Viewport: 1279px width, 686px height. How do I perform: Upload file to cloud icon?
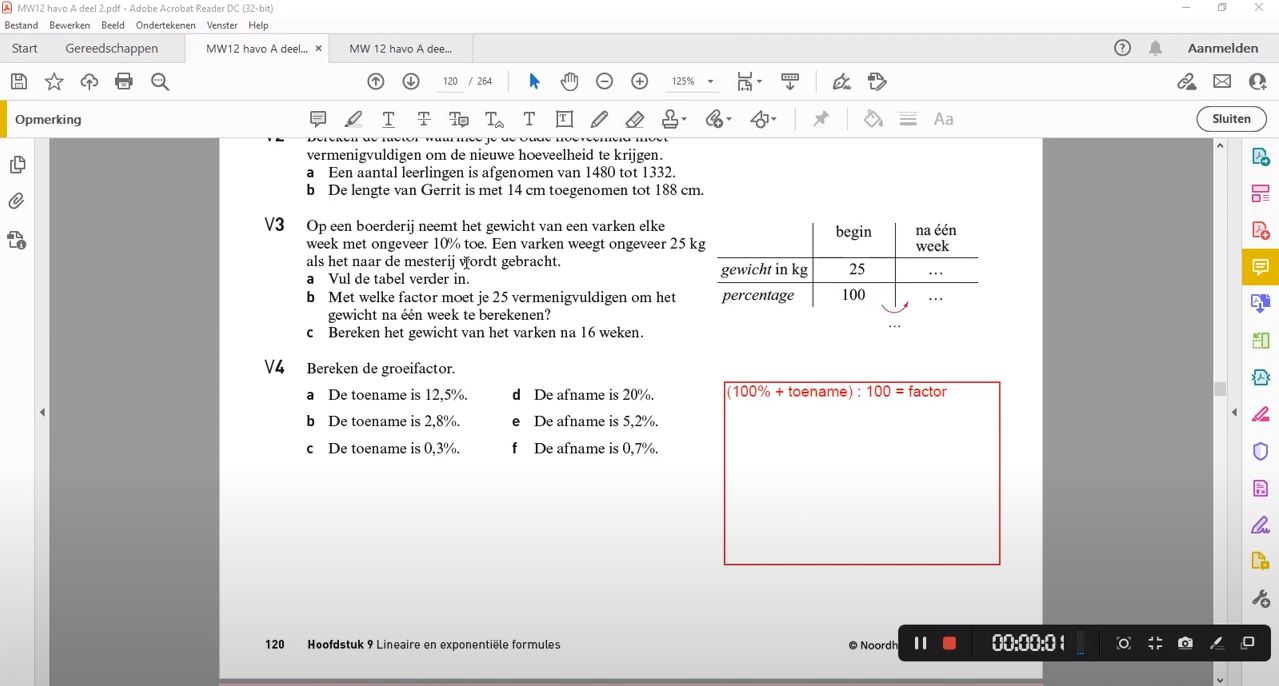[89, 82]
